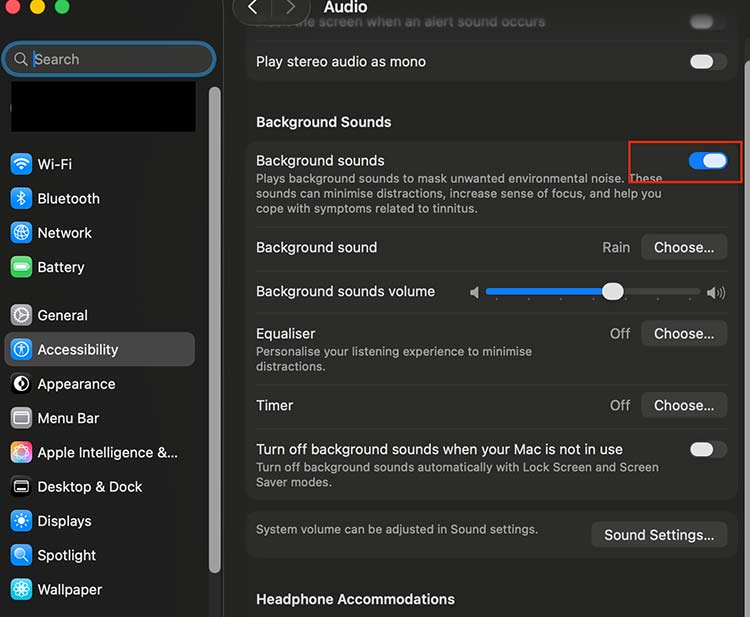This screenshot has height=617, width=750.
Task: Open Battery settings icon
Action: (21, 267)
